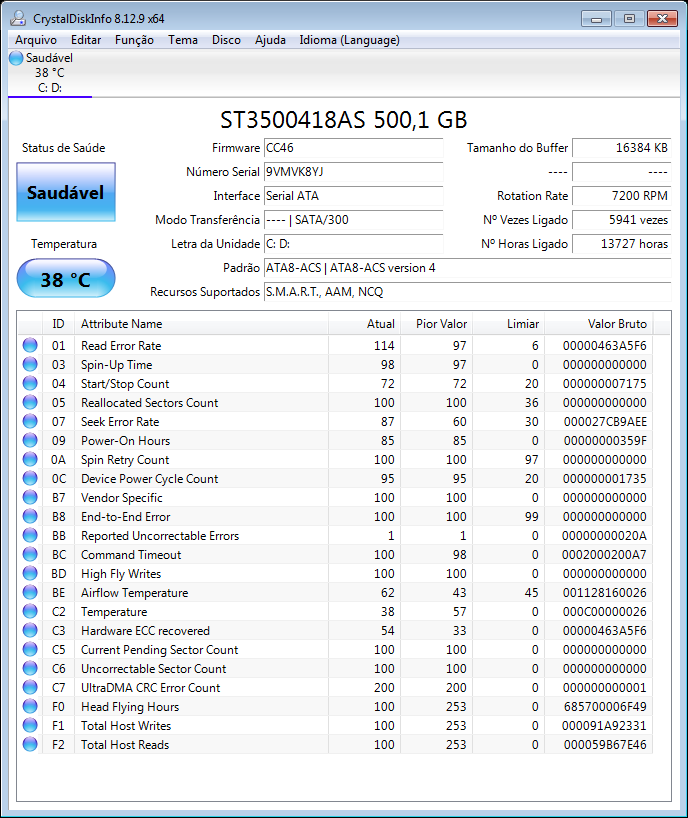Click the Letra da Unidade field C: D:

pyautogui.click(x=354, y=244)
